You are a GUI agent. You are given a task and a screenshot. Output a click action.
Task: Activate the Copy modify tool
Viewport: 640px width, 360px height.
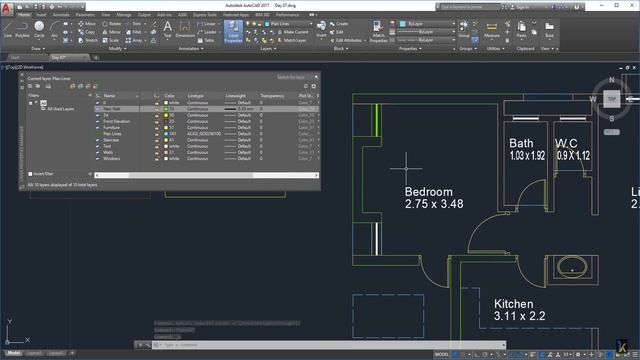[x=87, y=32]
